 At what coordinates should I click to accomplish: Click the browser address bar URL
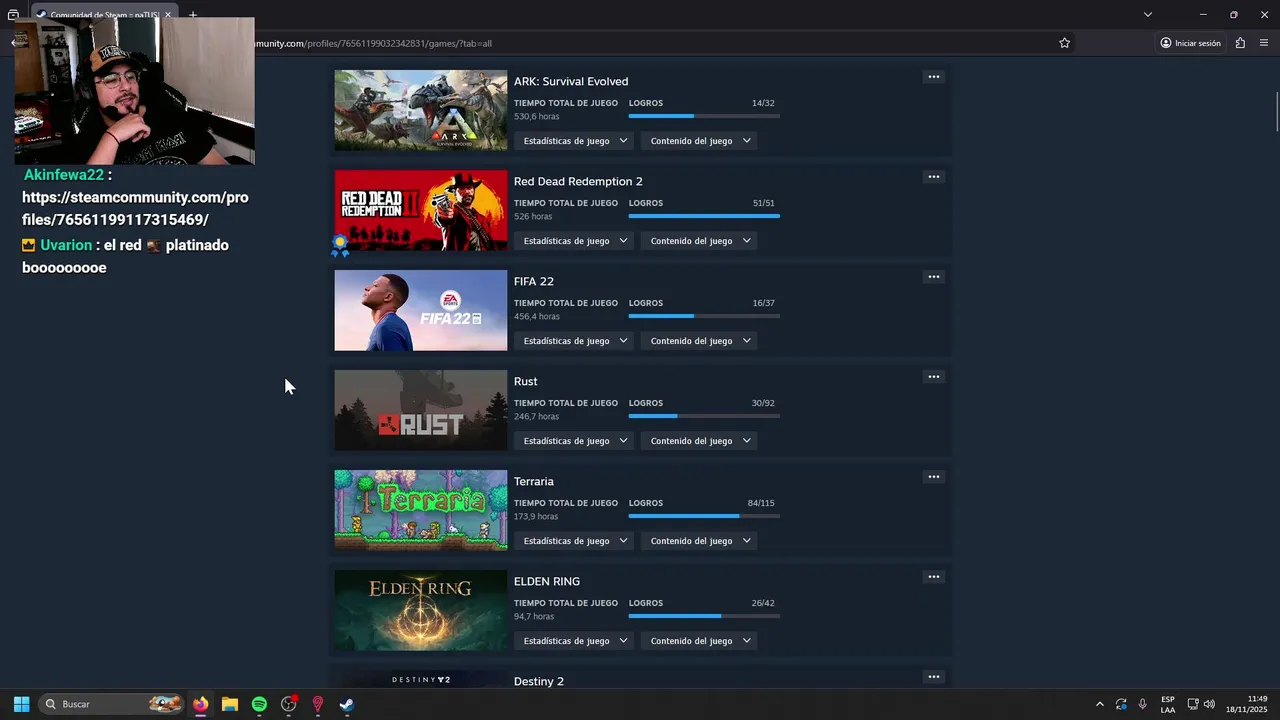[373, 43]
